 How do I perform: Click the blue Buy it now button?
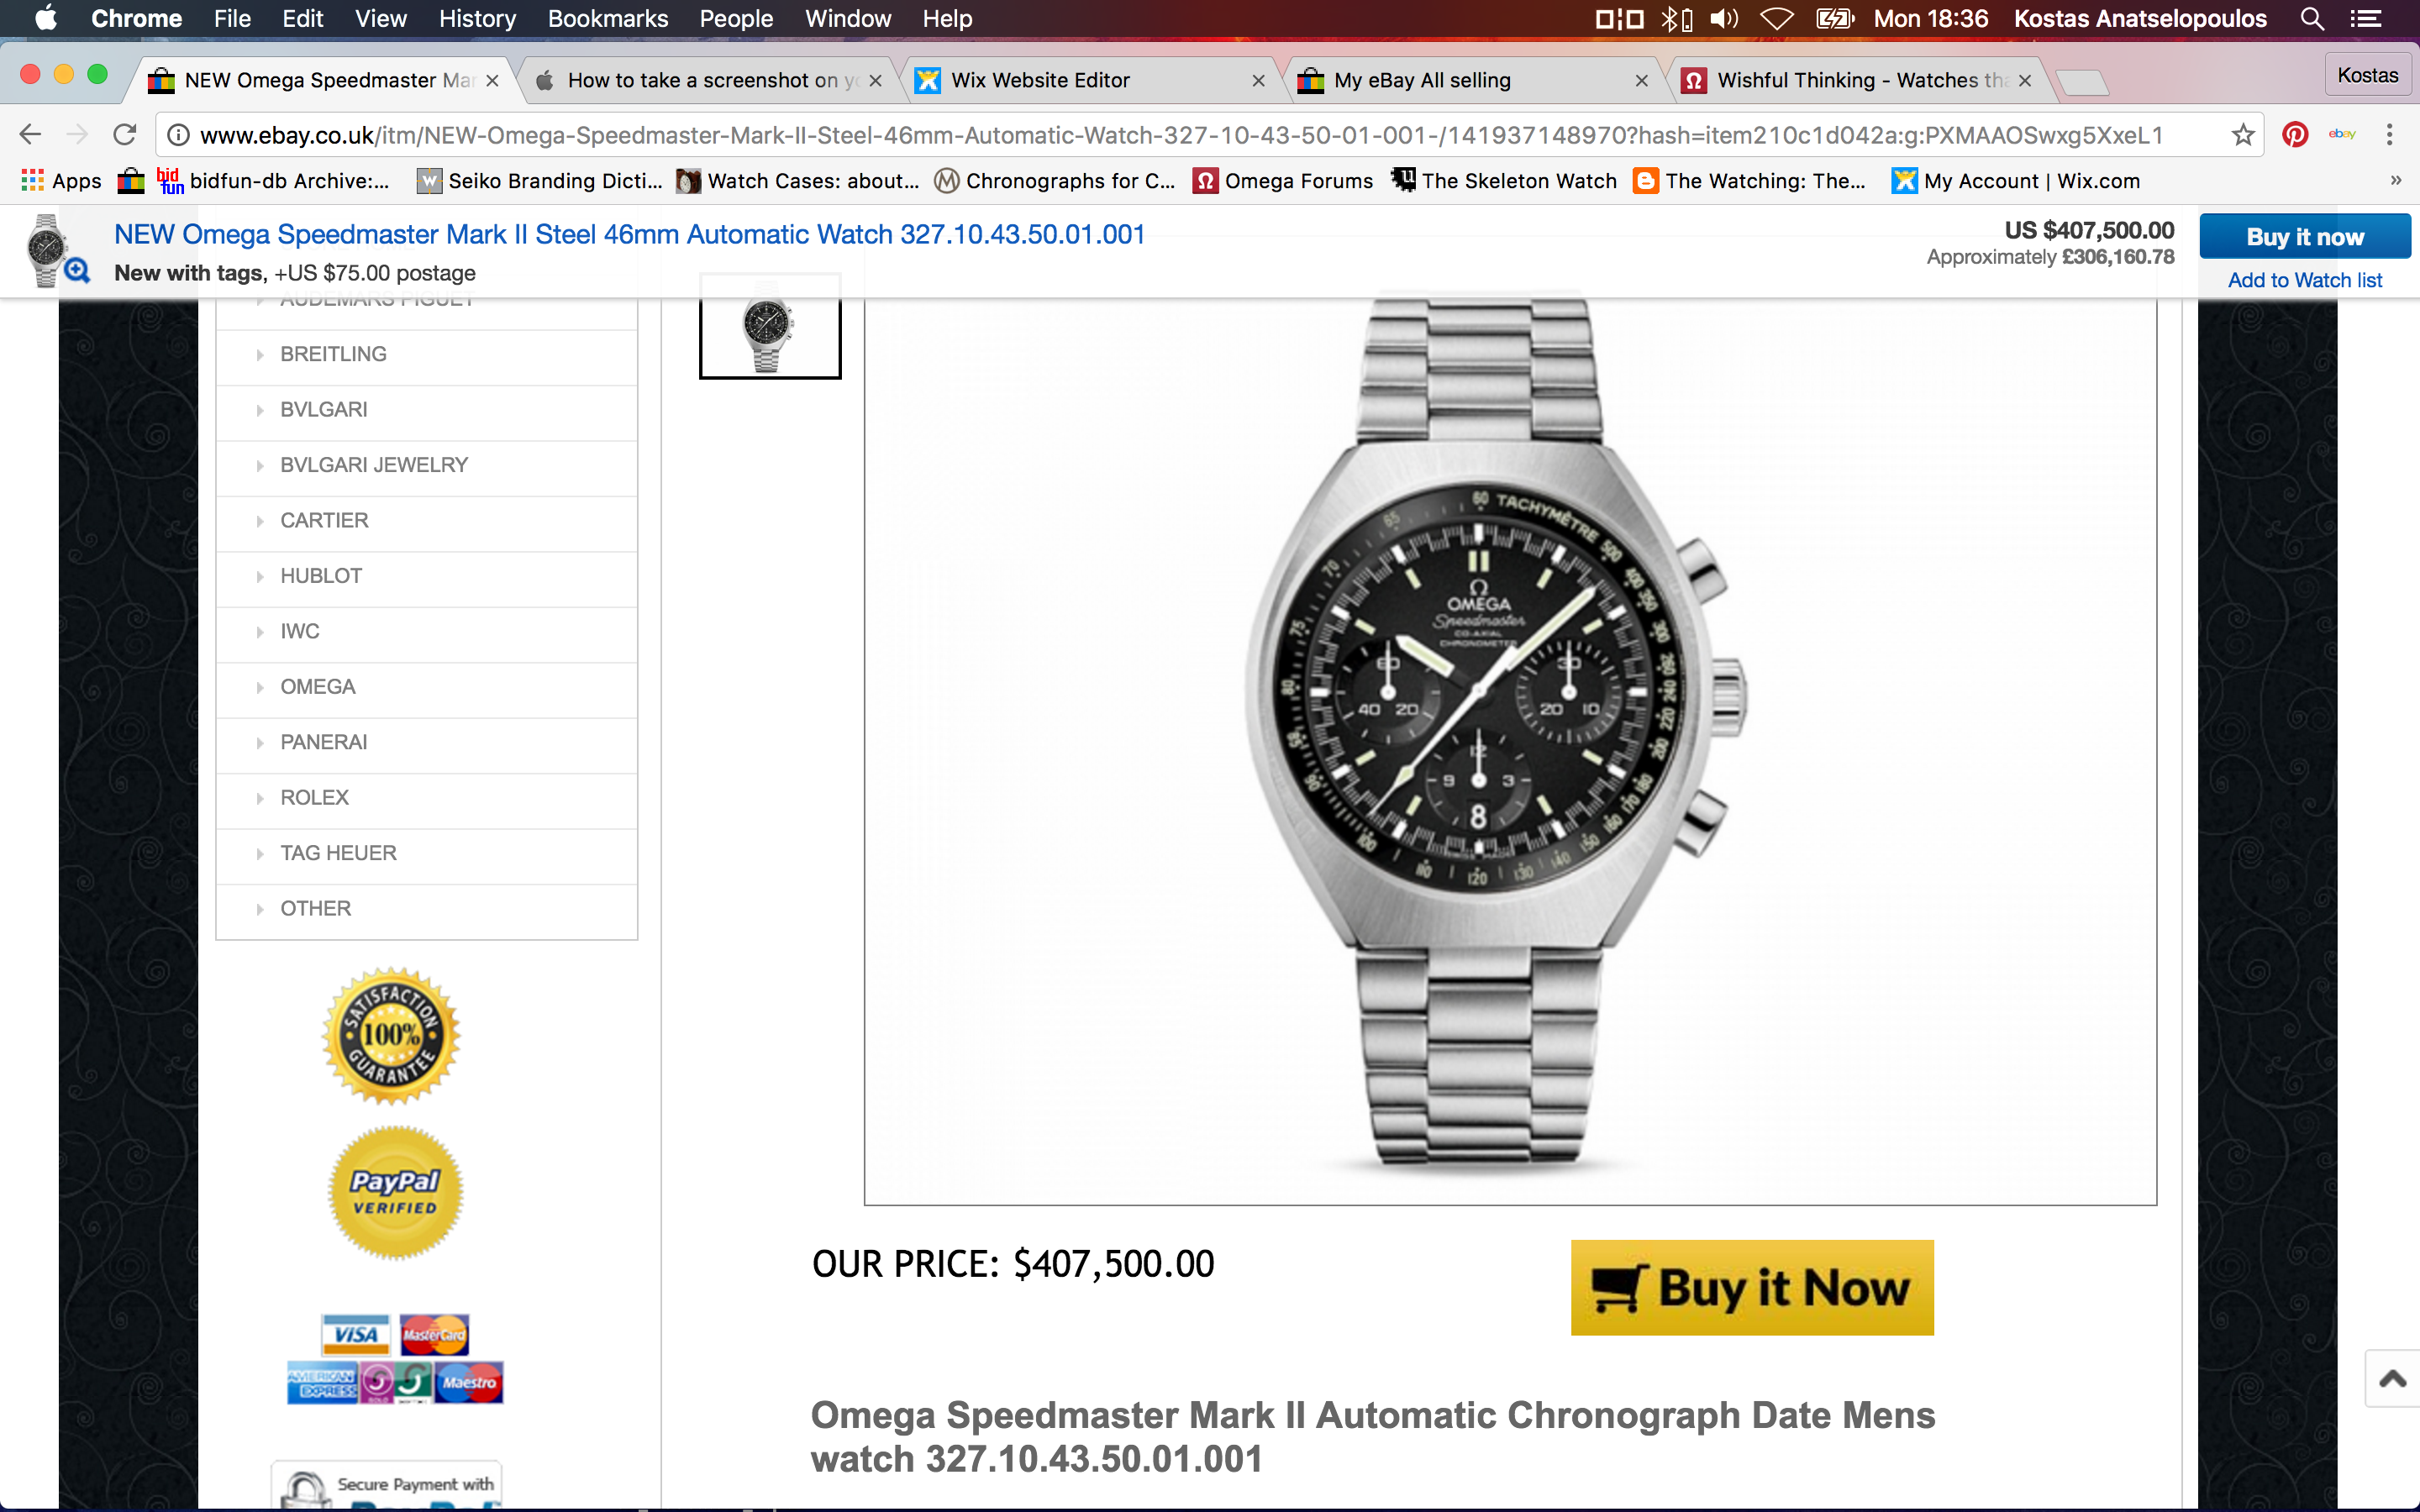pyautogui.click(x=2305, y=237)
